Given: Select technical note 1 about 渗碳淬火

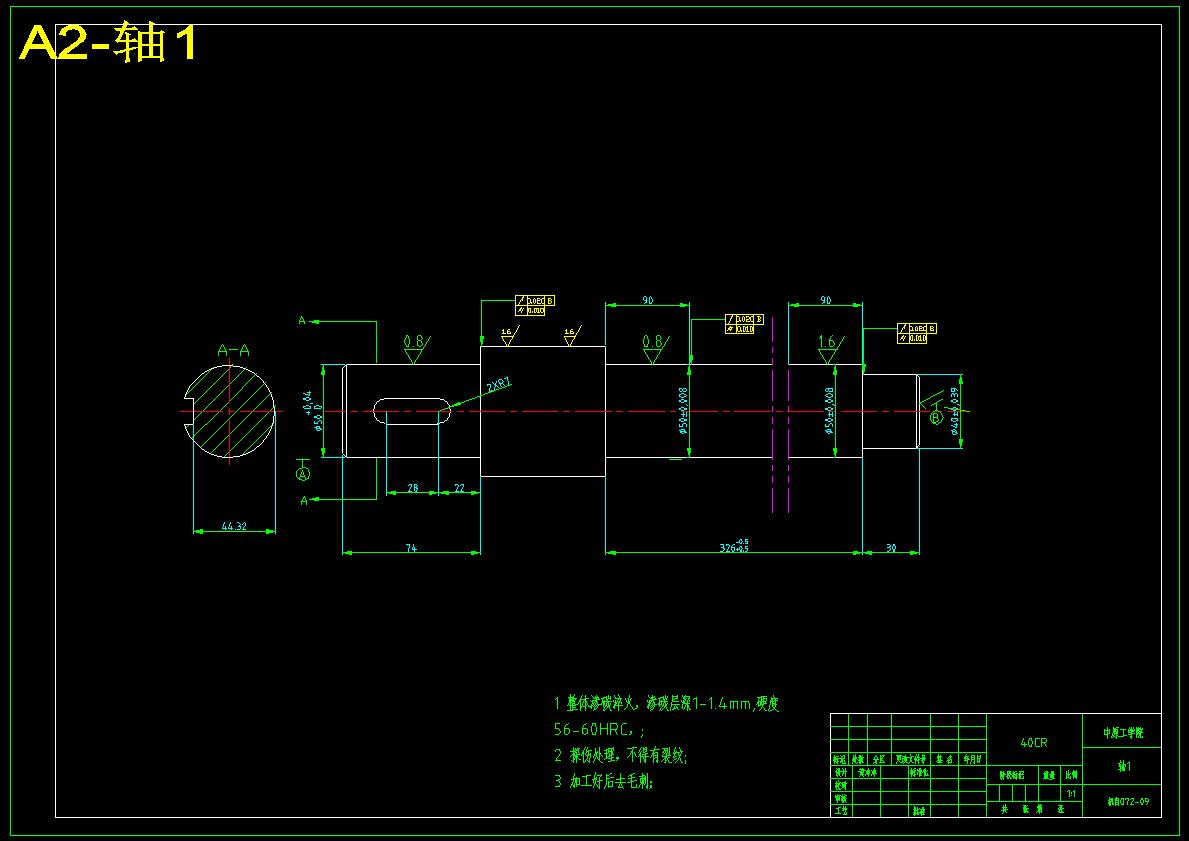Looking at the screenshot, I should [666, 703].
